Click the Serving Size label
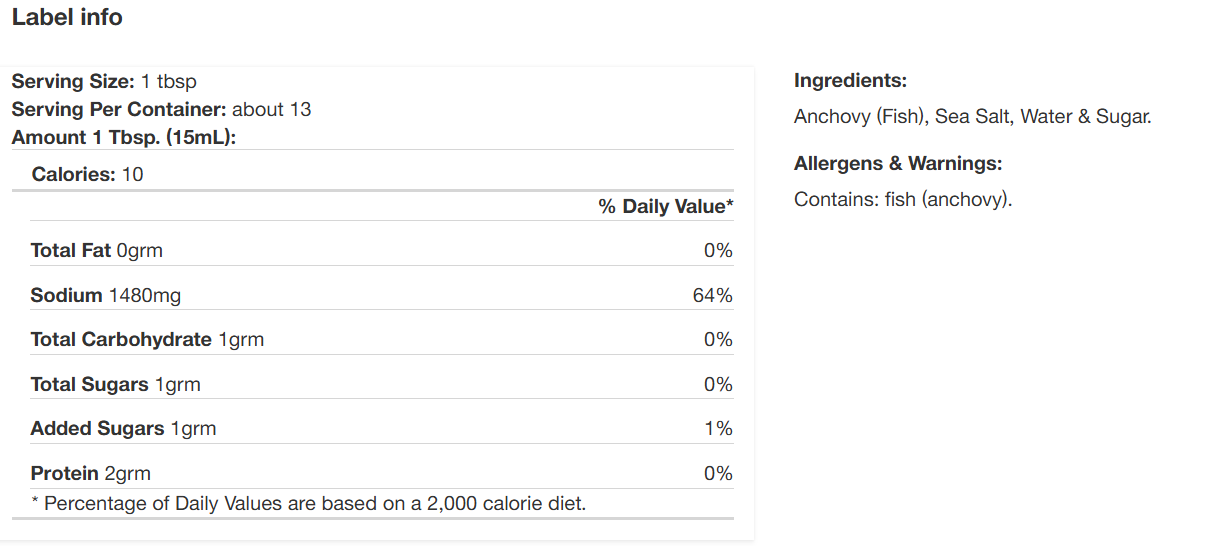The height and width of the screenshot is (546, 1213). pyautogui.click(x=72, y=81)
